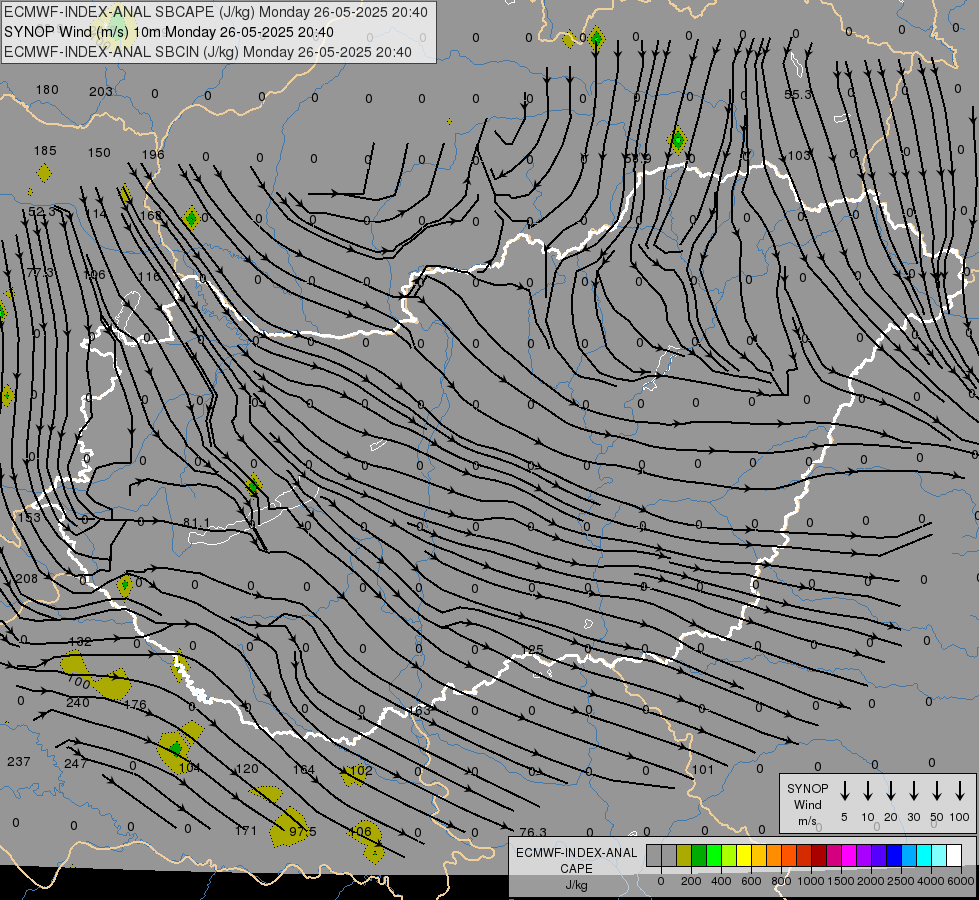Click the 1500 tick label in CAPE scale
979x900 pixels.
coord(840,881)
